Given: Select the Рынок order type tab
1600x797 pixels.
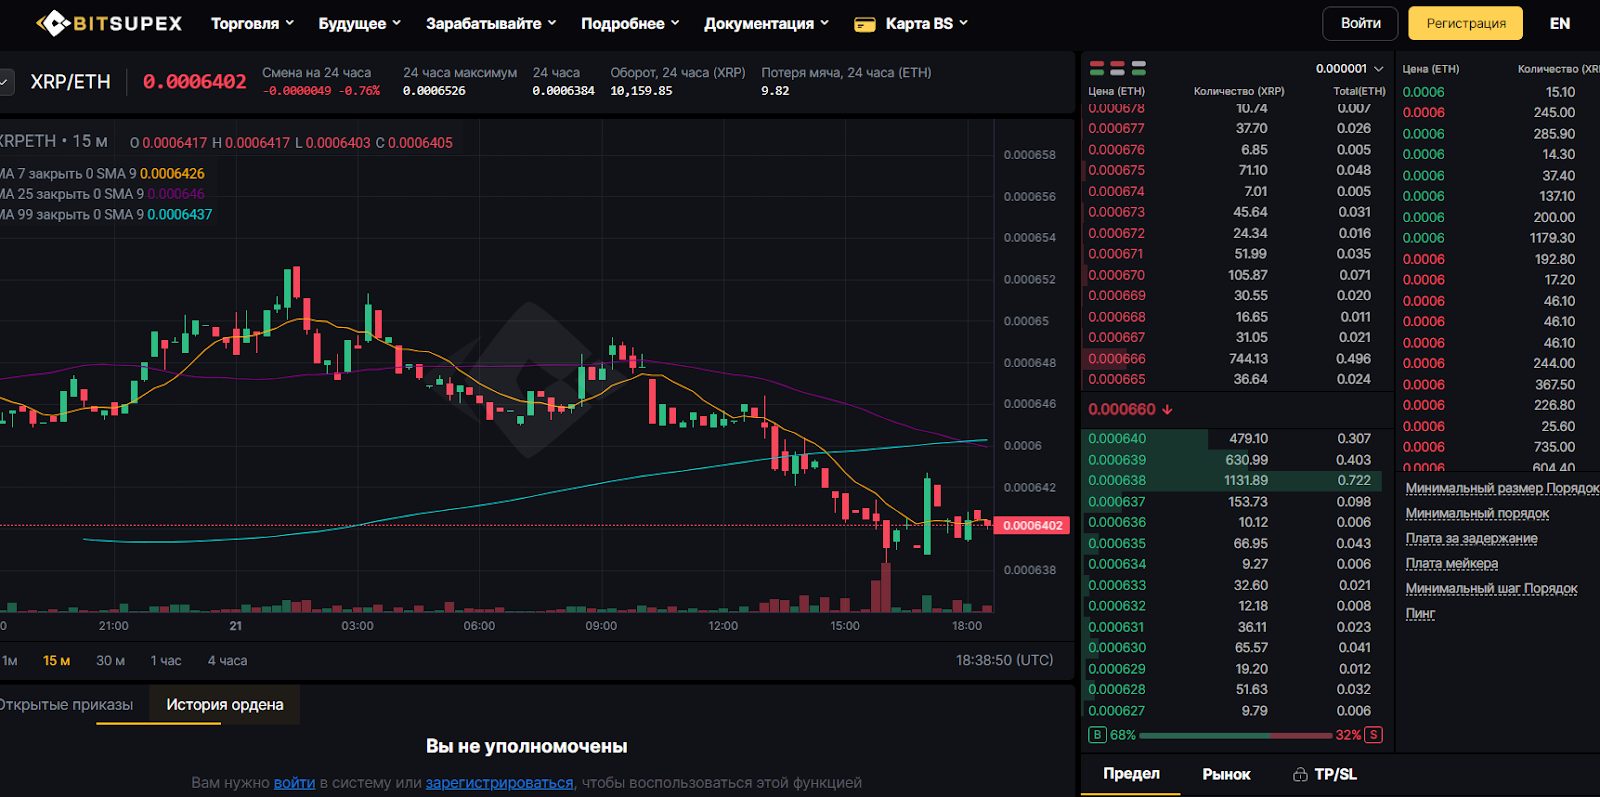Looking at the screenshot, I should coord(1226,774).
